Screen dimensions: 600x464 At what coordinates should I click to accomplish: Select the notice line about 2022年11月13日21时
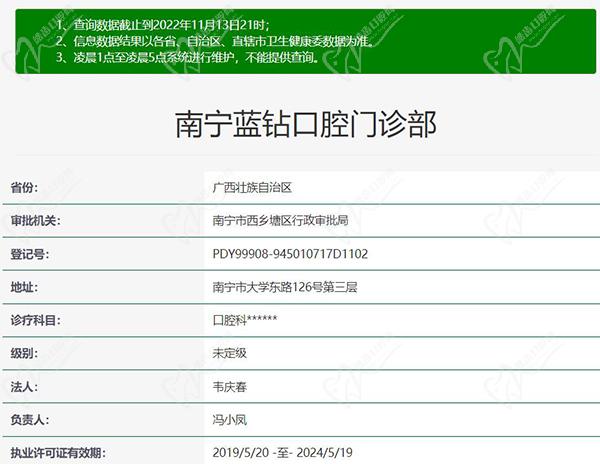coord(163,25)
